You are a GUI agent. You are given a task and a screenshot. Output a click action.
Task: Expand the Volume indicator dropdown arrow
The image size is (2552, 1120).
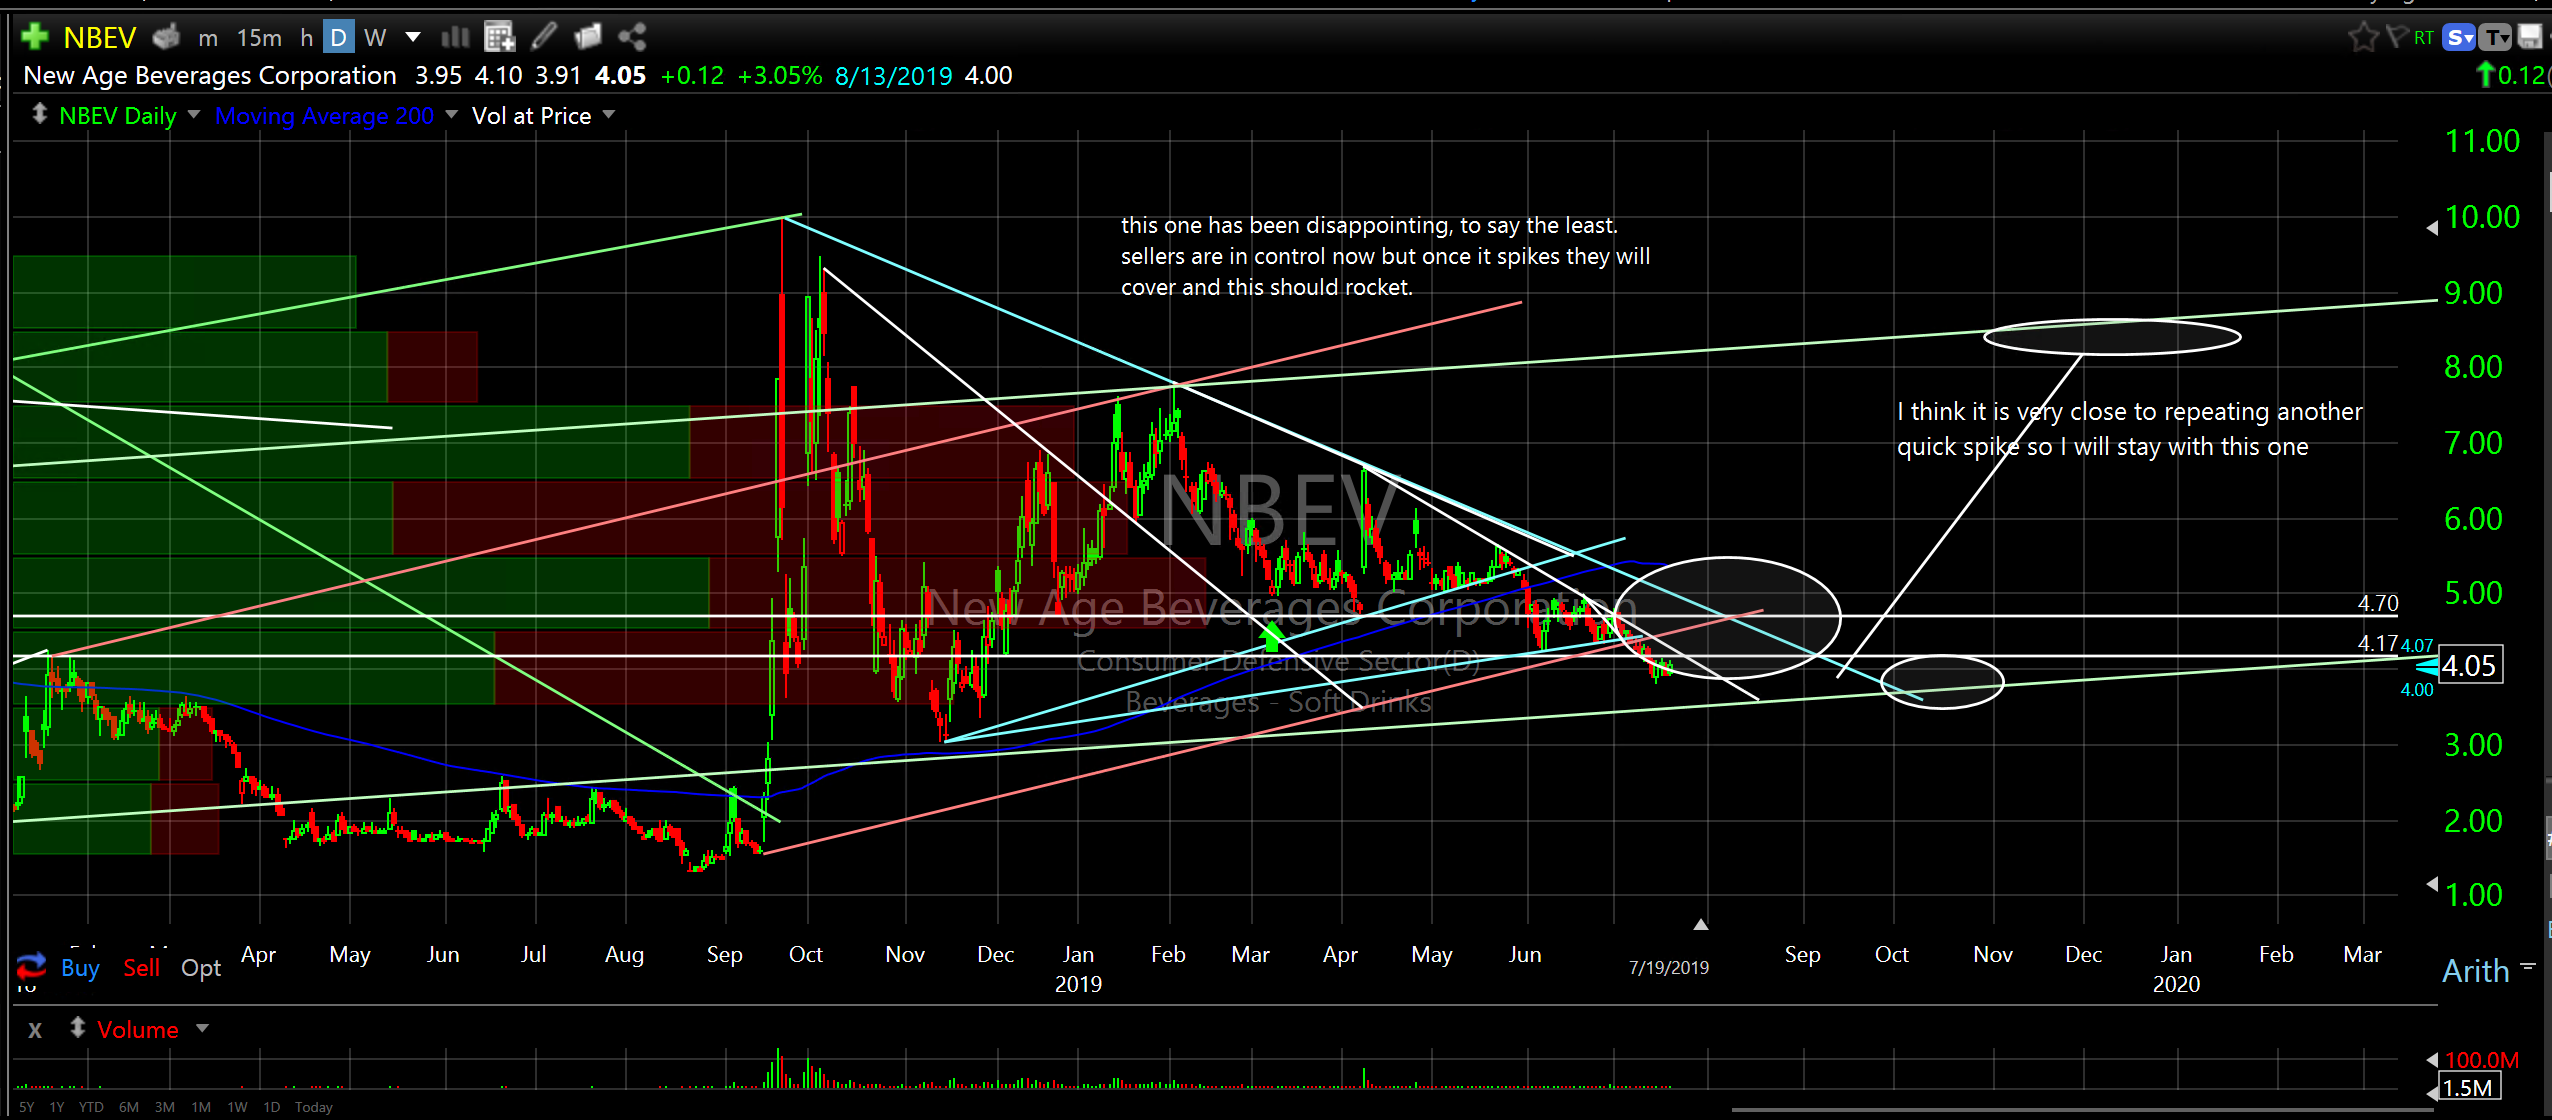[202, 1028]
